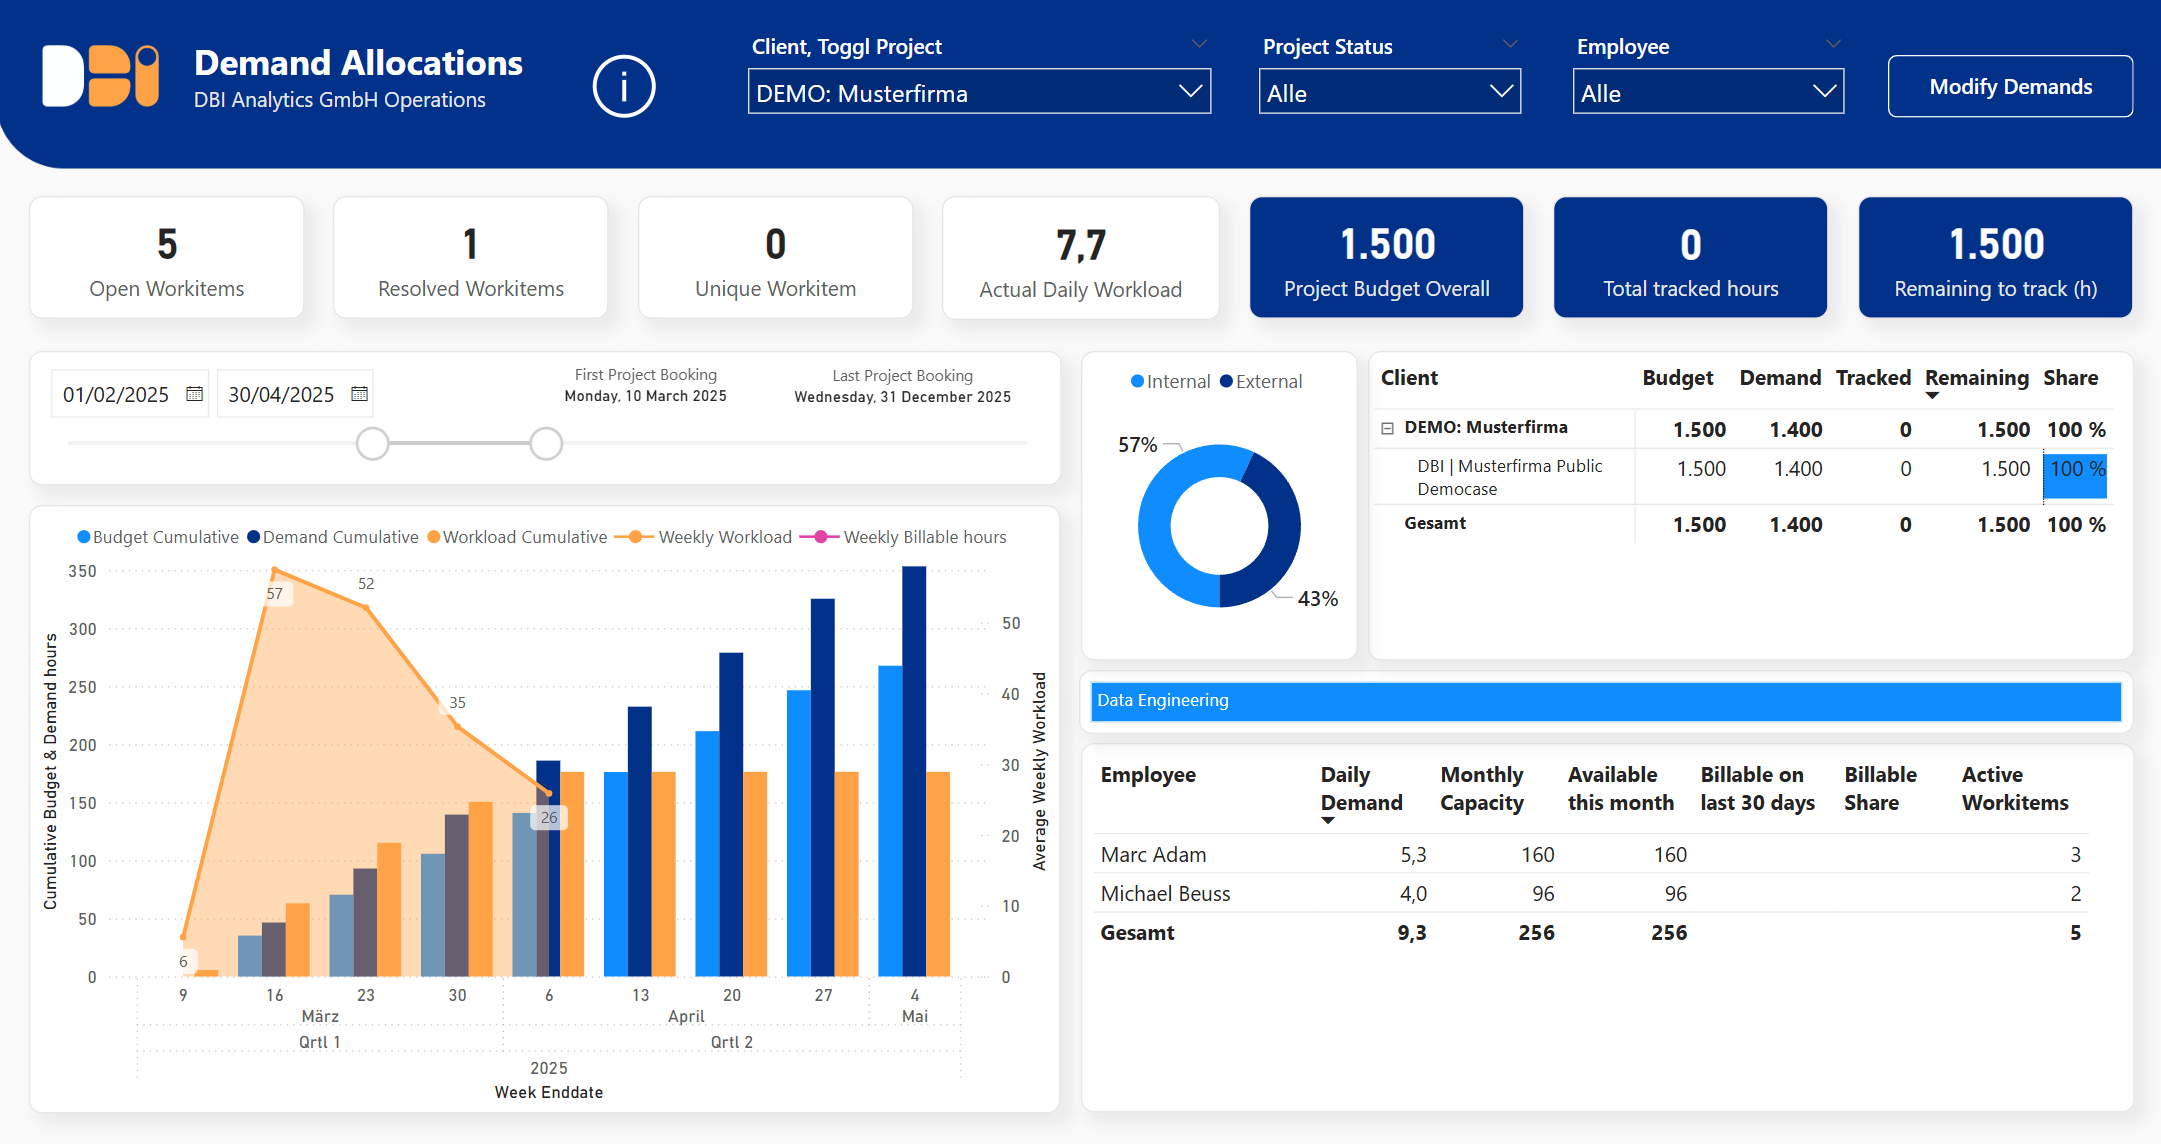The width and height of the screenshot is (2161, 1144).
Task: Click the sort arrow under Remaining column
Action: point(1933,396)
